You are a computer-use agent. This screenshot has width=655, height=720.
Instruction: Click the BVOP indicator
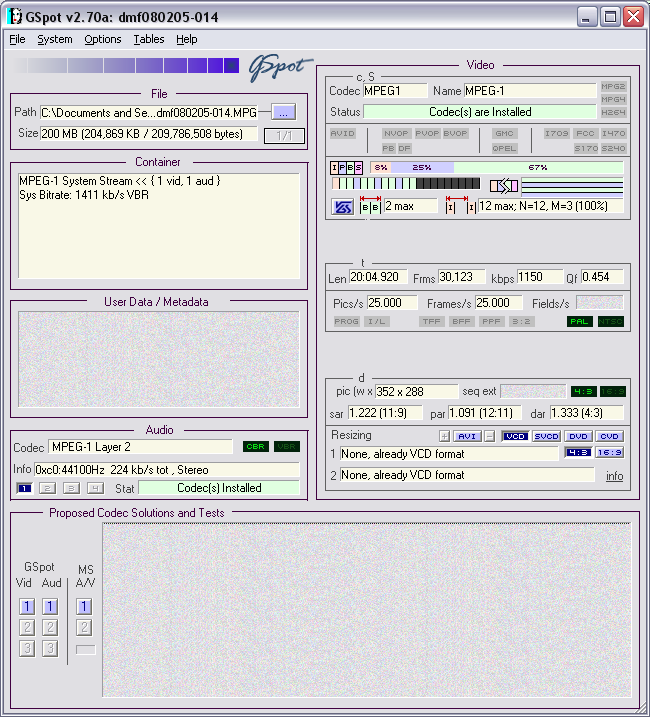(x=455, y=134)
